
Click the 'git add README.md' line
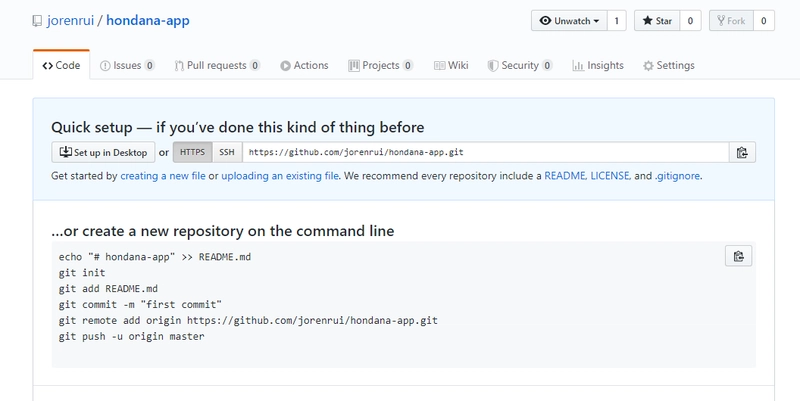(x=108, y=288)
